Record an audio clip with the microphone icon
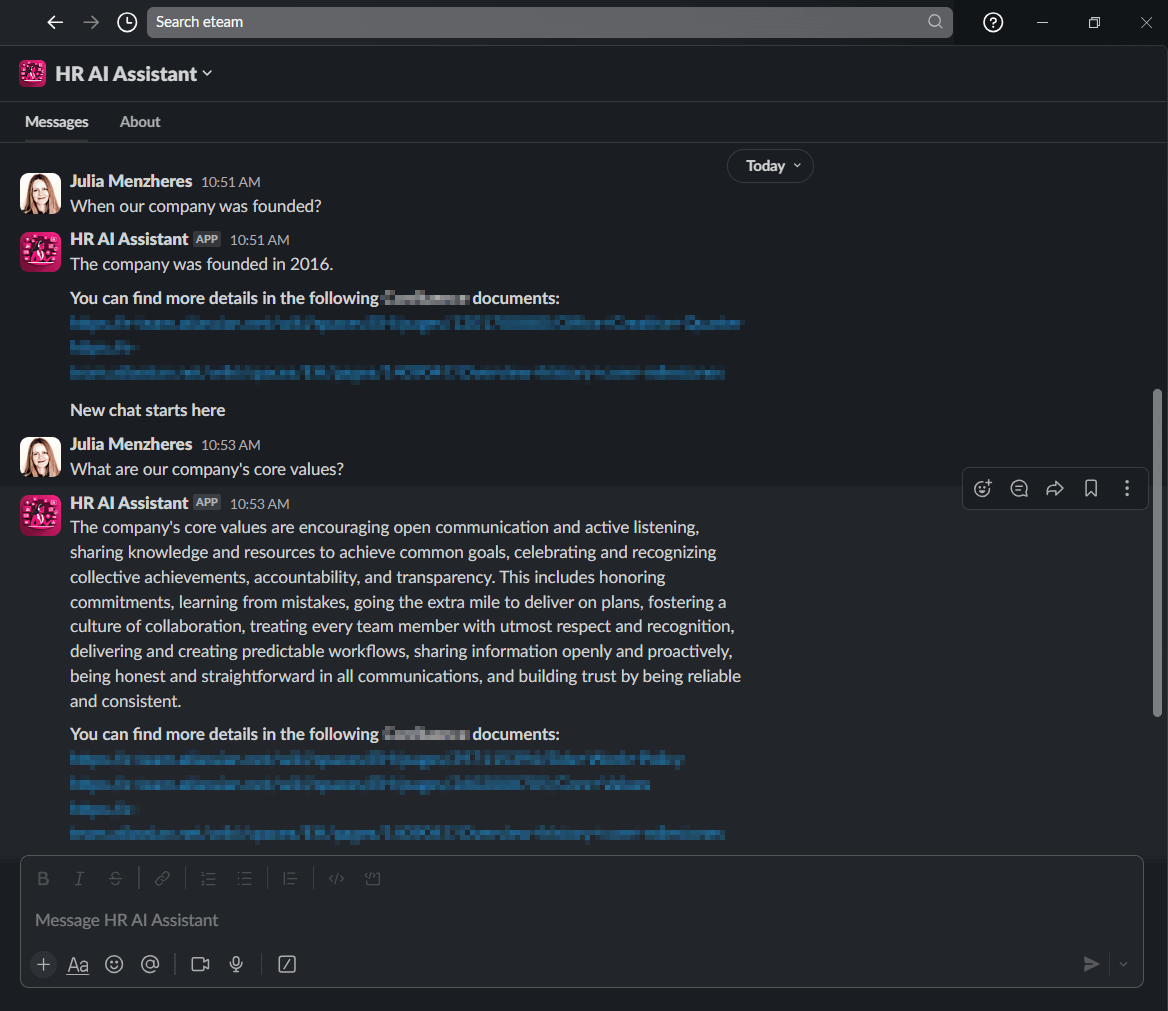This screenshot has width=1168, height=1011. point(235,964)
